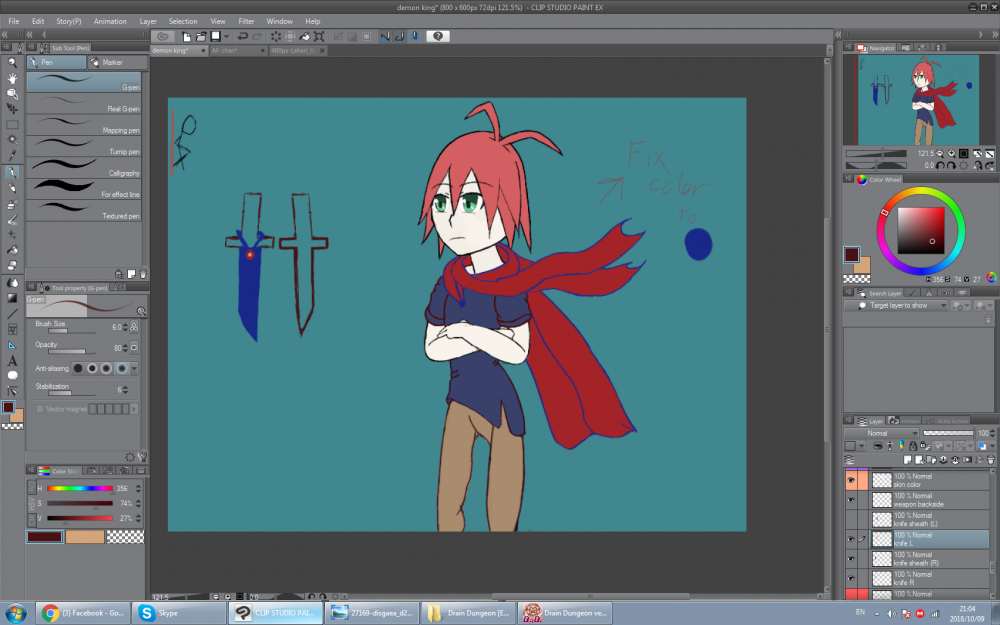
Task: Select the tan sub color swatch under color wheel
Action: [864, 267]
